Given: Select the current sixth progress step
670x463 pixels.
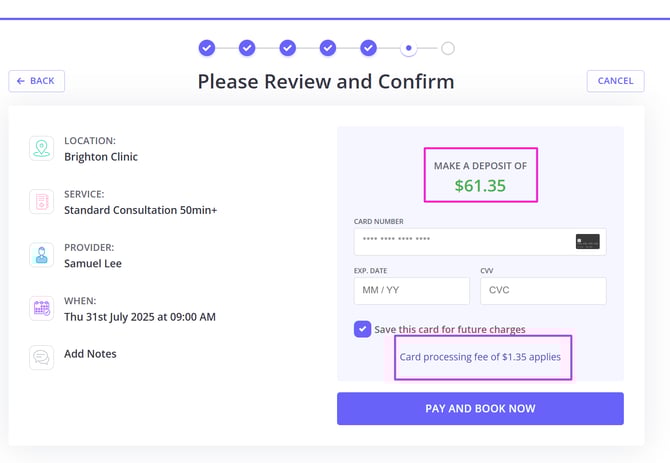Looking at the screenshot, I should click(x=408, y=48).
